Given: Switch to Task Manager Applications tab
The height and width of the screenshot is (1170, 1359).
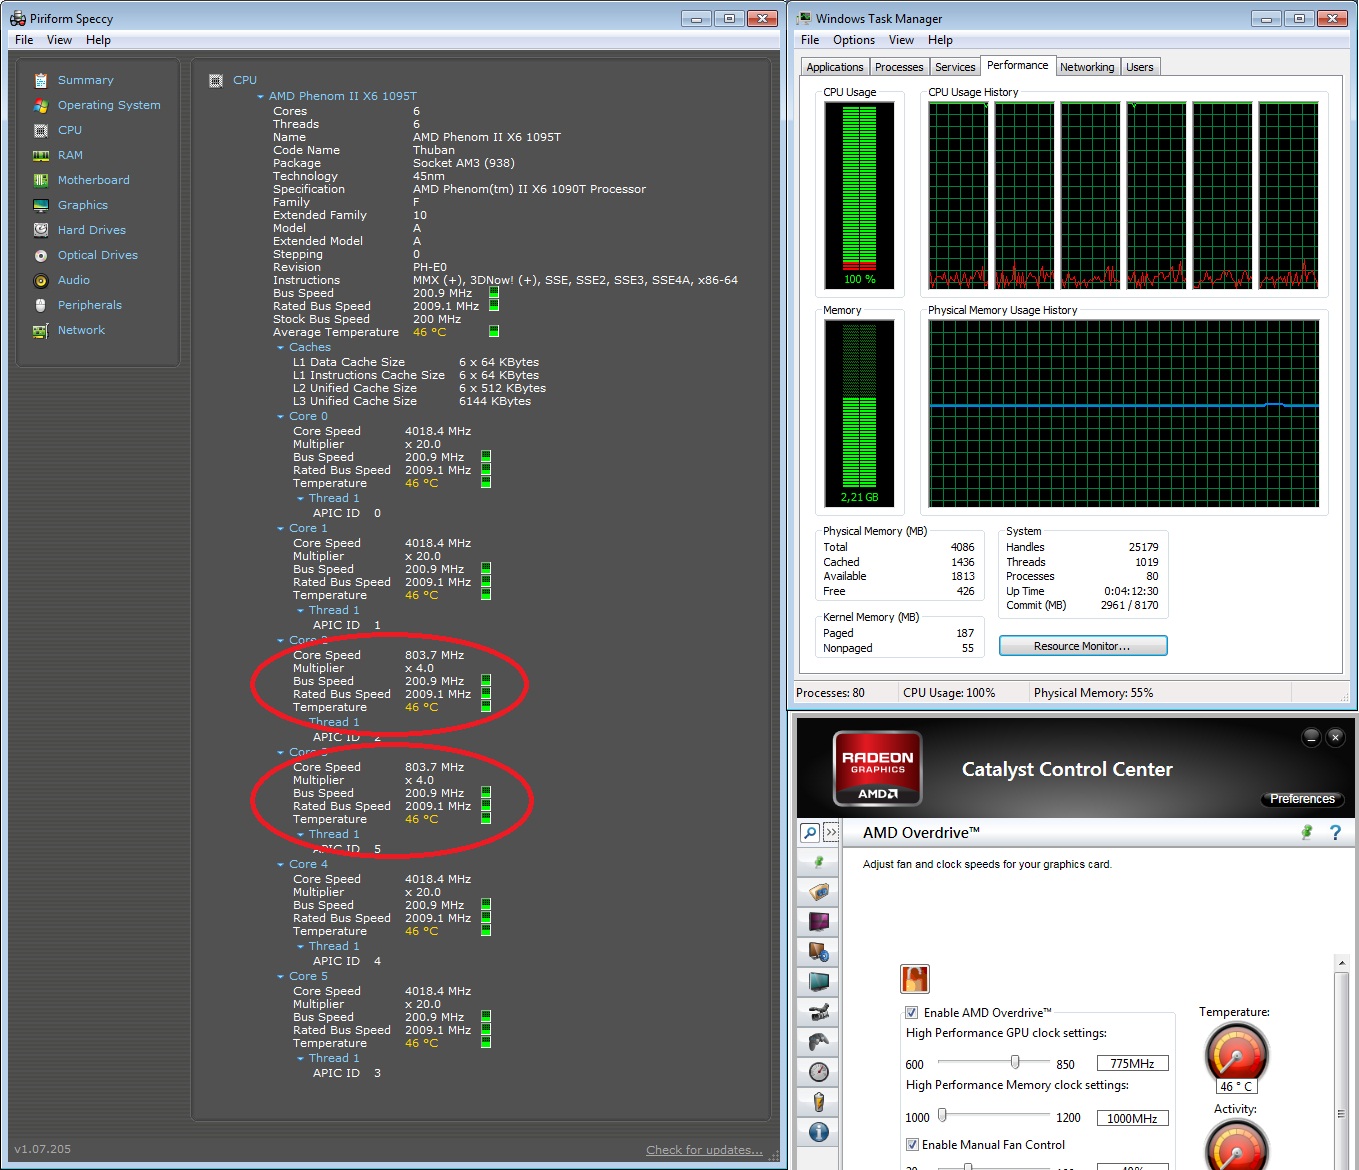Looking at the screenshot, I should 835,67.
